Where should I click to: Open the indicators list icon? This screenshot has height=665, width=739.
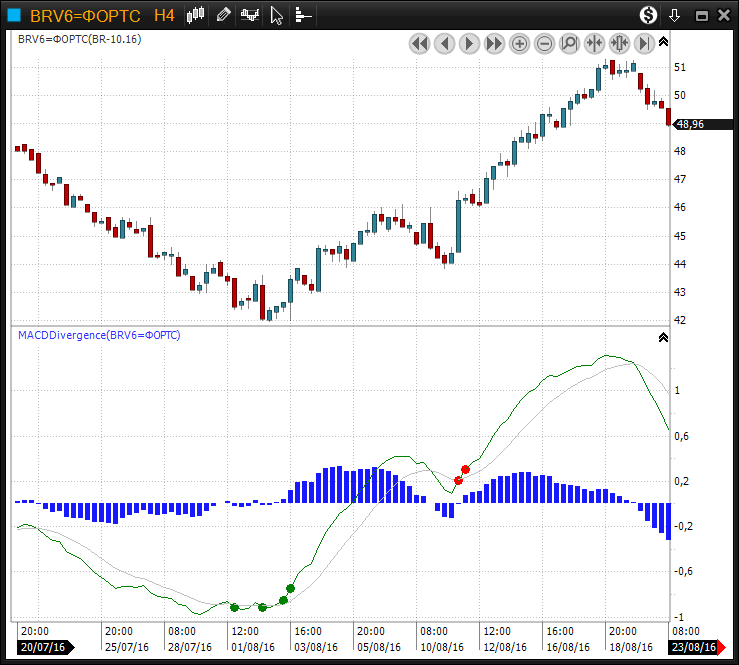click(250, 15)
